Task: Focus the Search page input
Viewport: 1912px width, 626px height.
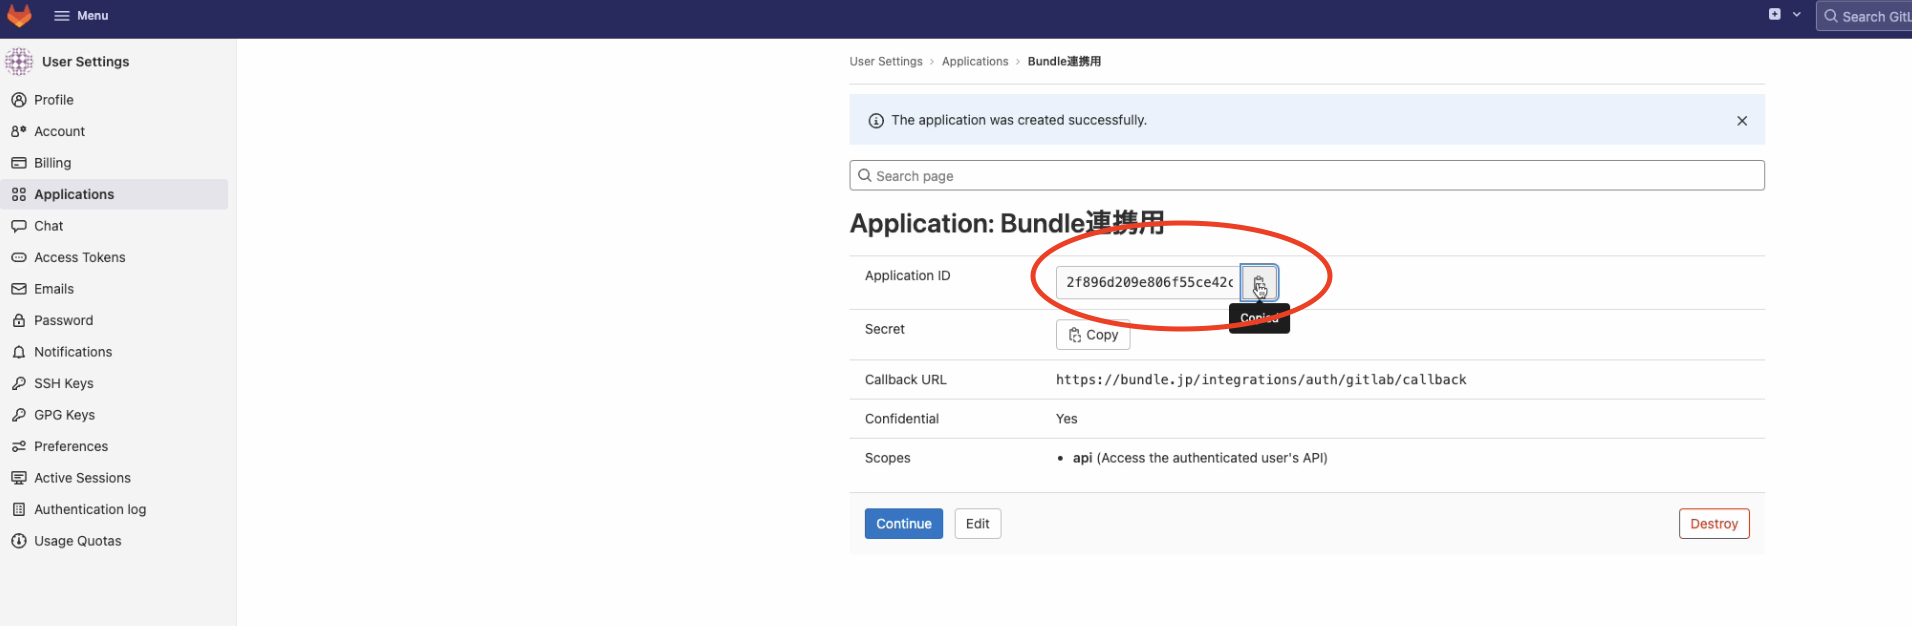Action: [x=1306, y=176]
